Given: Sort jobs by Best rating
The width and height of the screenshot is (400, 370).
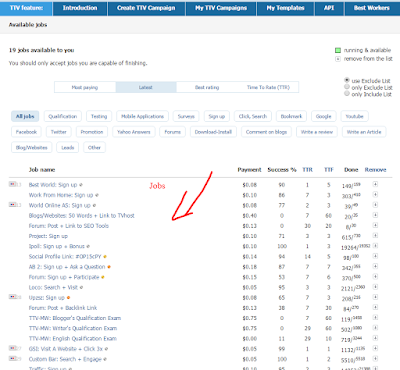Looking at the screenshot, I should point(207,87).
